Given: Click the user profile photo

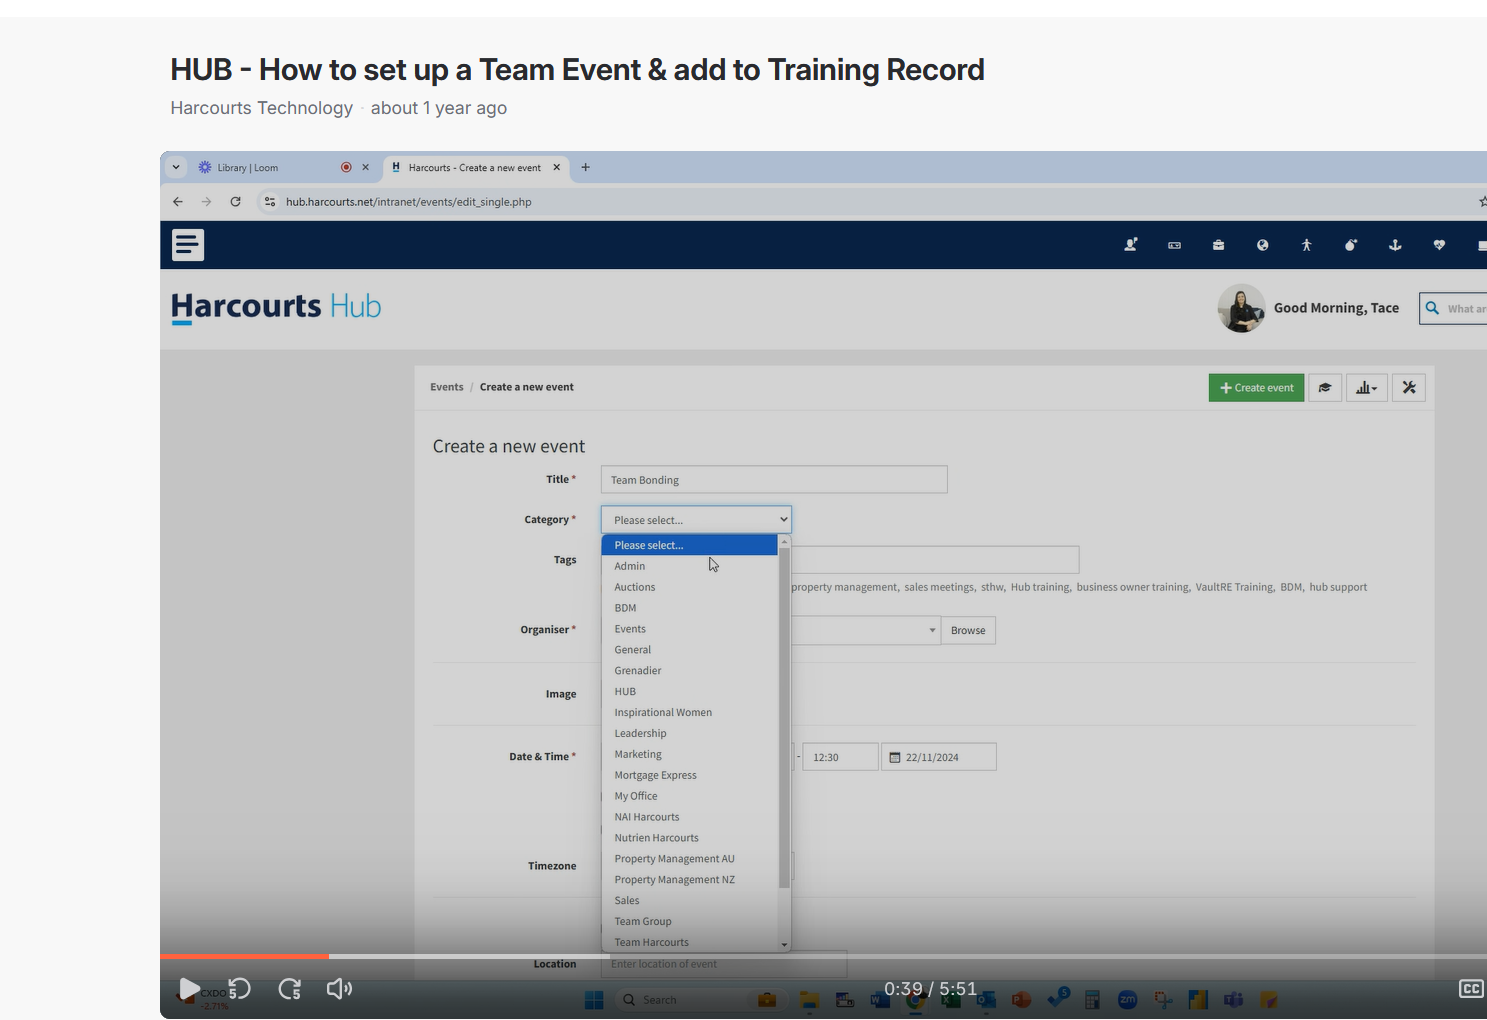Looking at the screenshot, I should click(x=1241, y=308).
